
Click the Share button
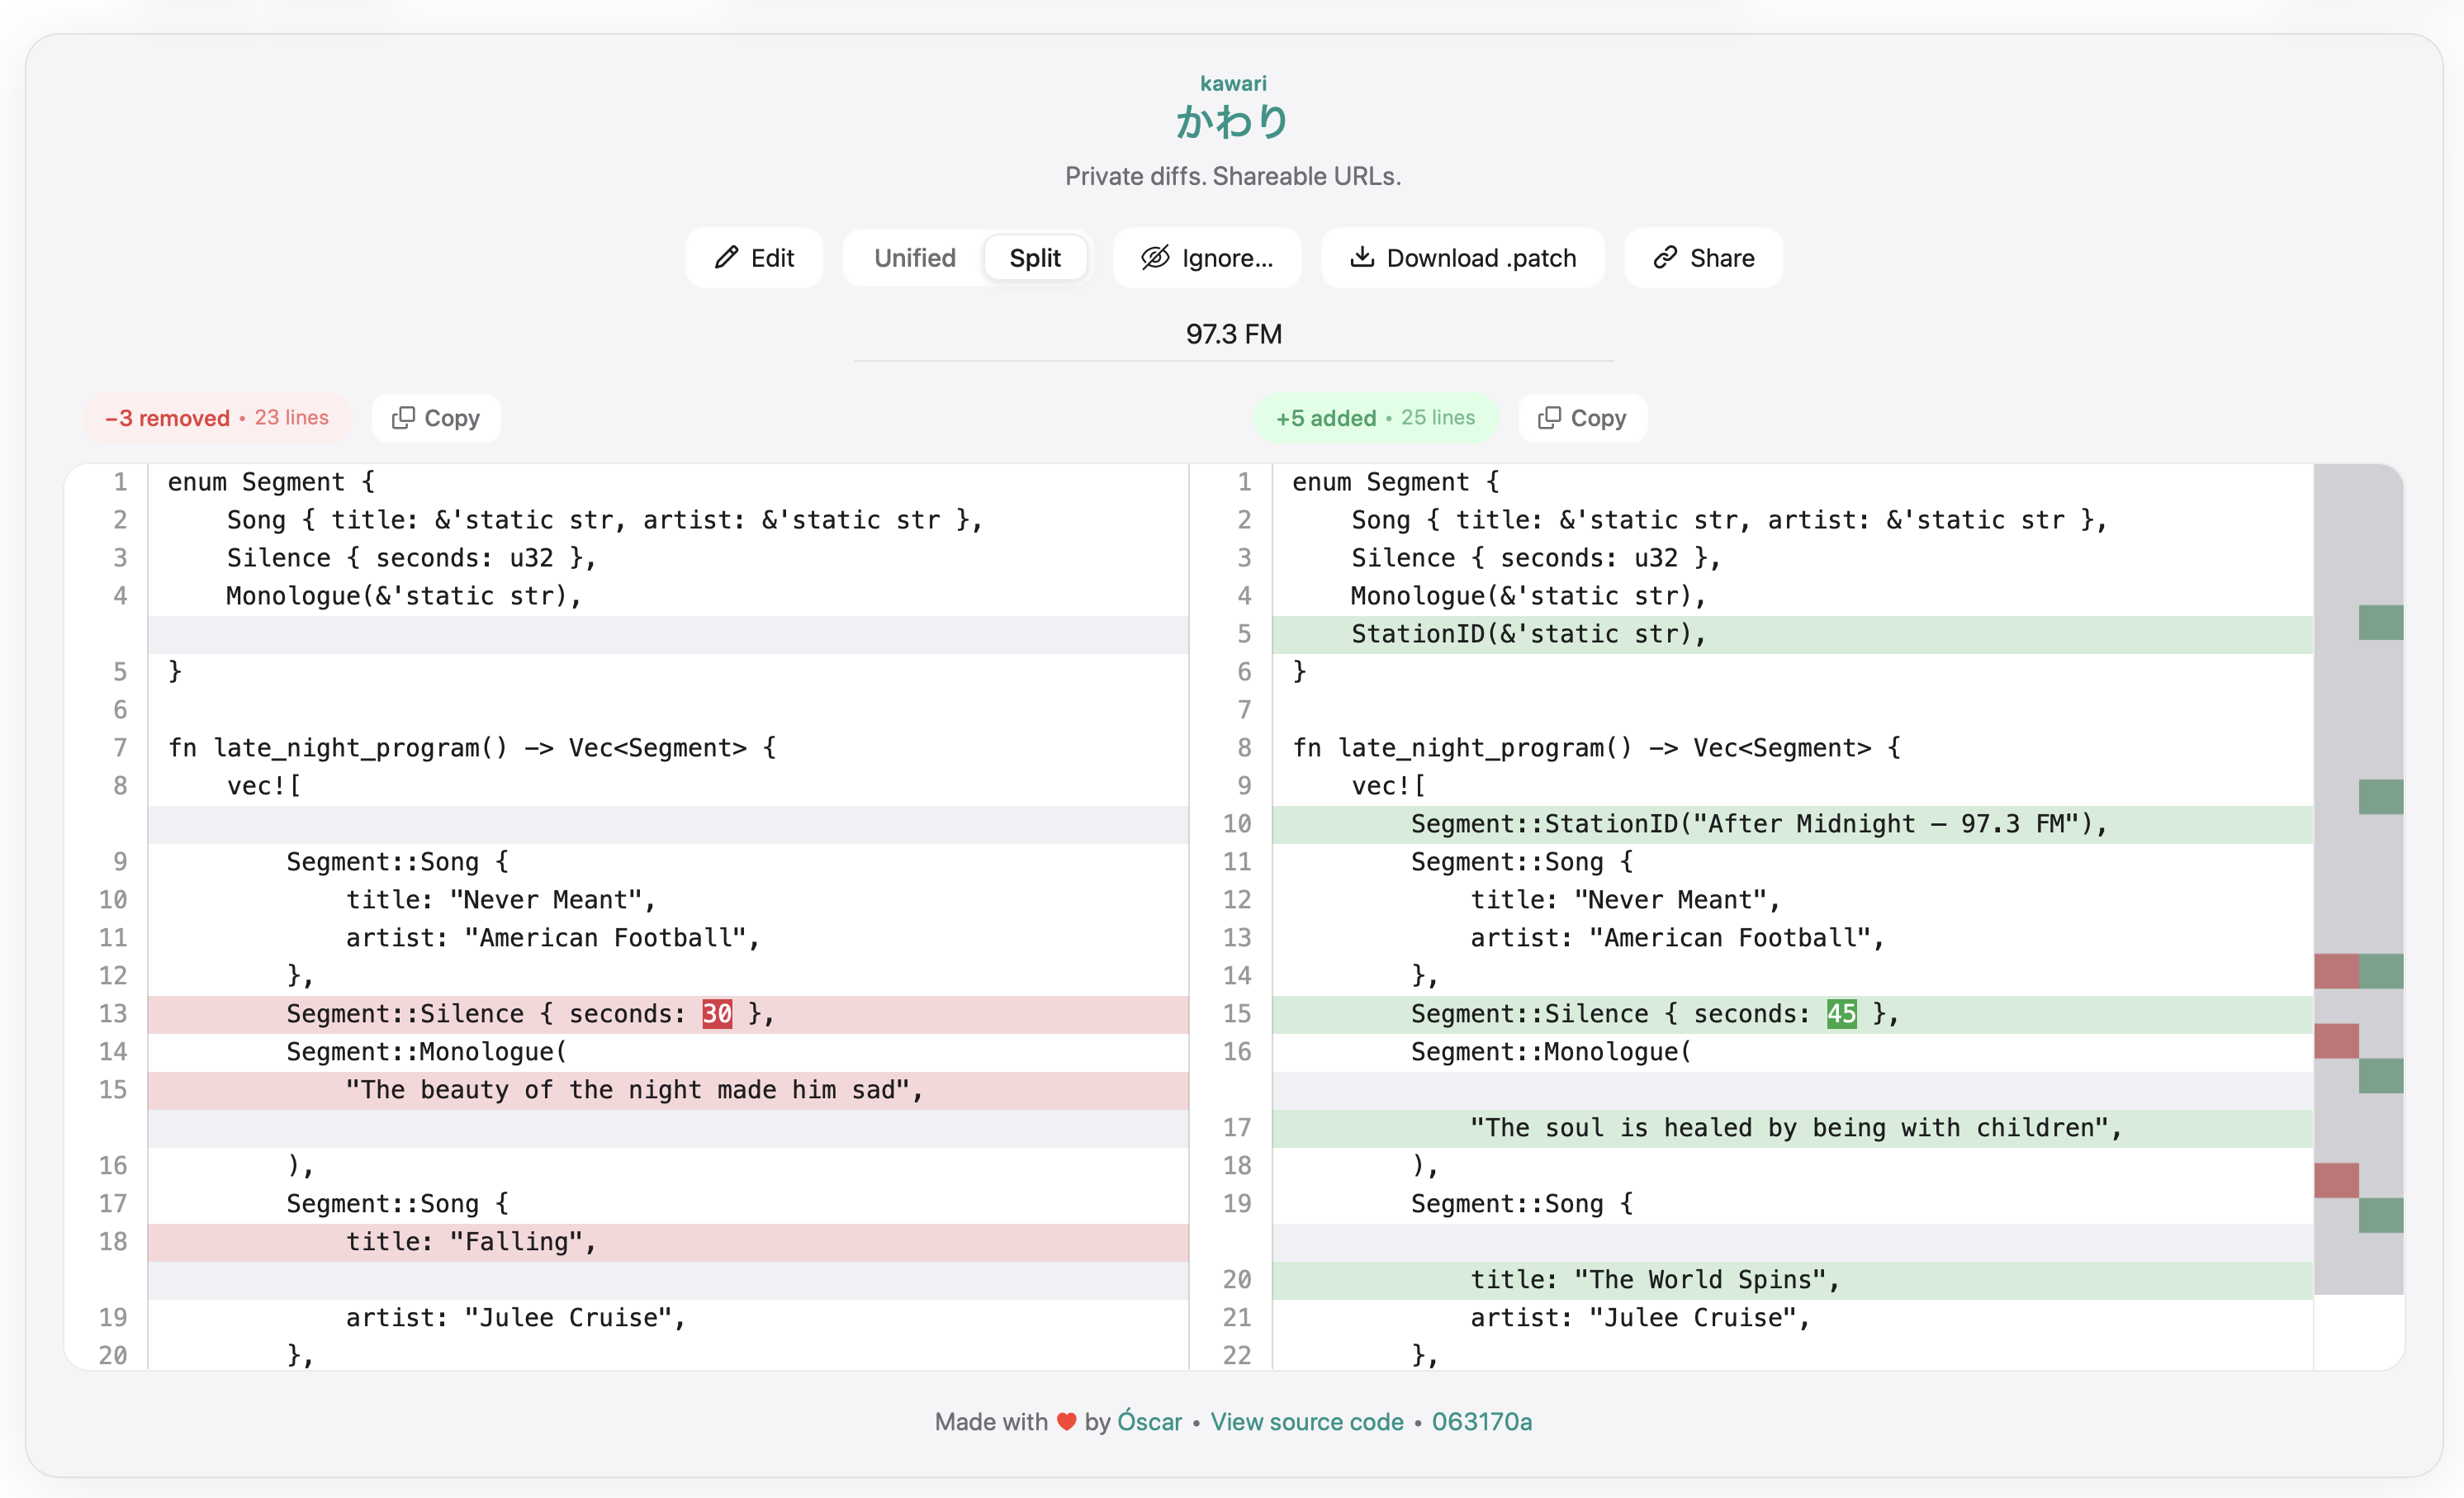1702,258
